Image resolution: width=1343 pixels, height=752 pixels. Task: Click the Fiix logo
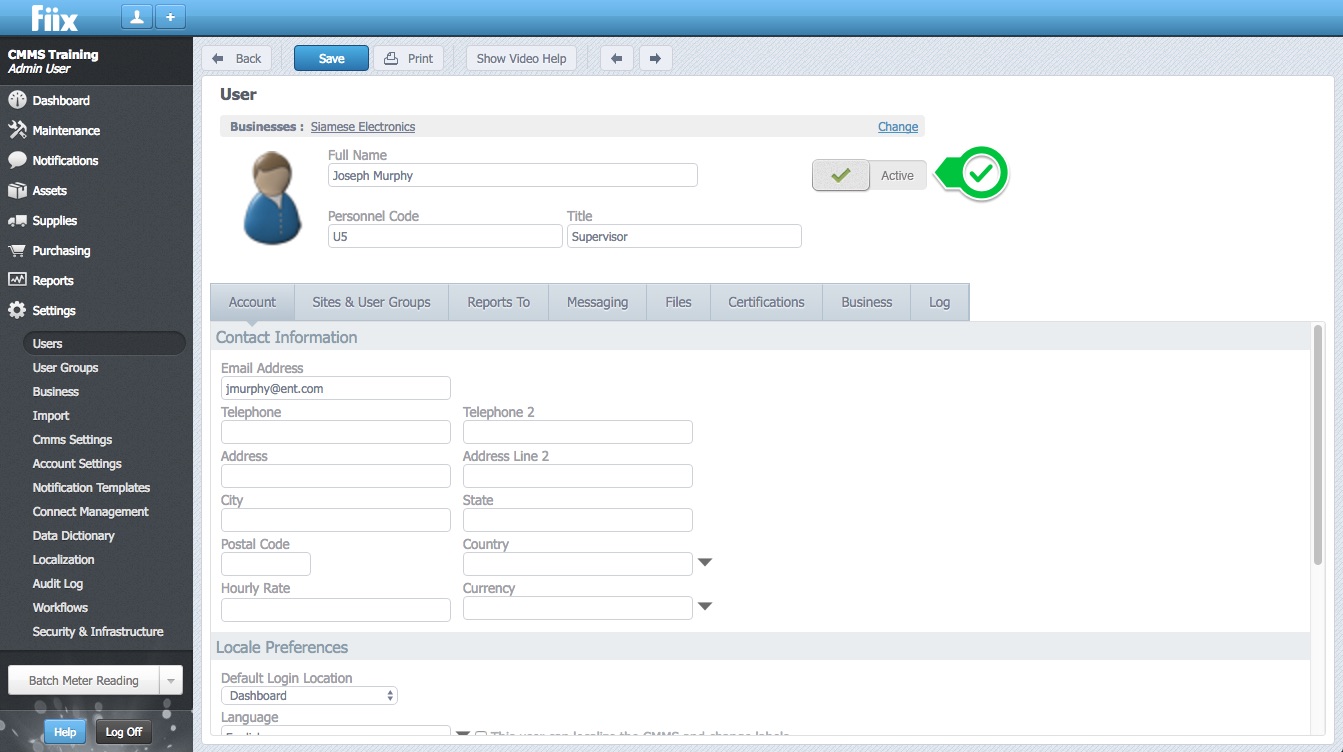tap(54, 18)
